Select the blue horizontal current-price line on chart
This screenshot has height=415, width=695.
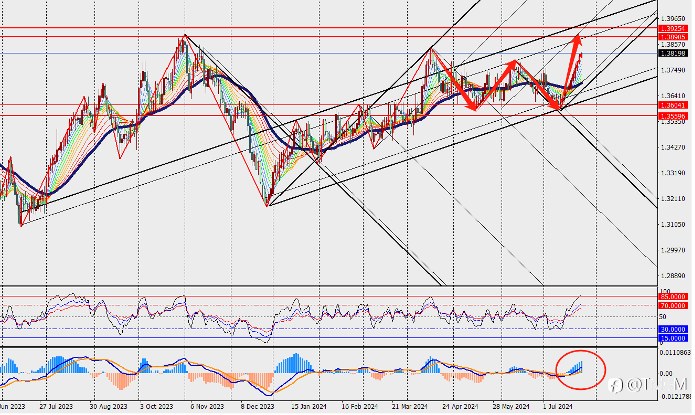click(x=328, y=54)
